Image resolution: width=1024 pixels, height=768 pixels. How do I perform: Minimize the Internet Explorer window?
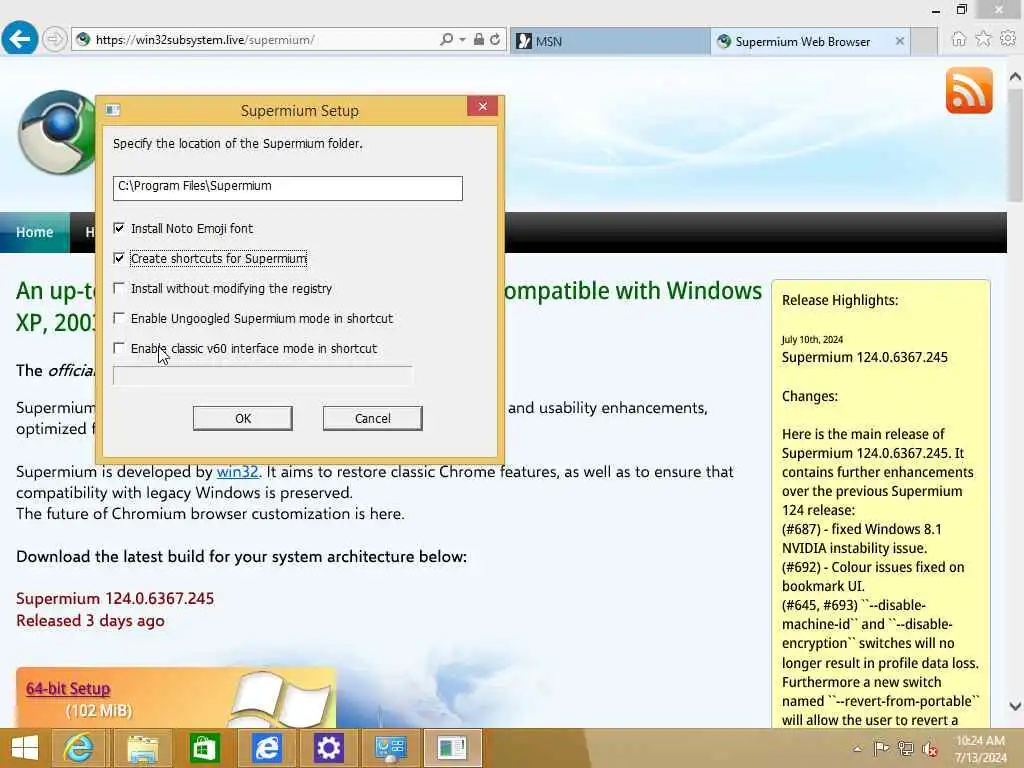click(x=936, y=10)
